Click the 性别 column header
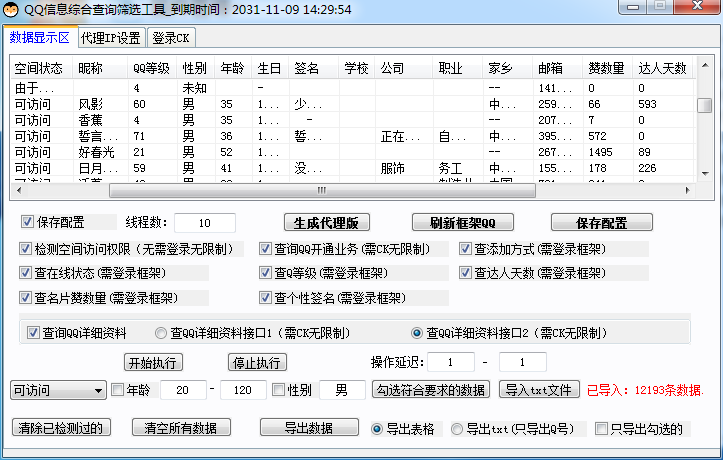 196,68
